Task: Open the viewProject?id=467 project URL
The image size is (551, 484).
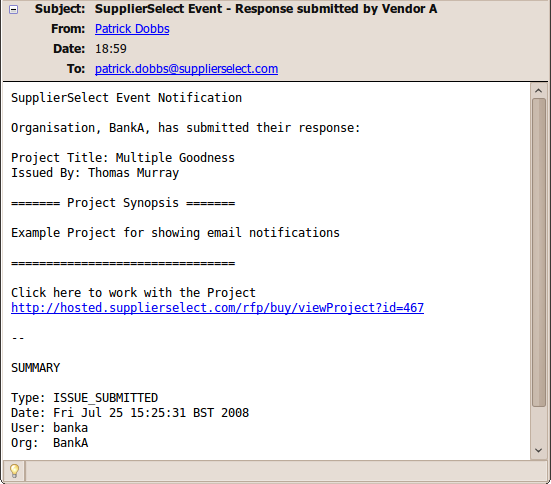Action: pyautogui.click(x=217, y=308)
